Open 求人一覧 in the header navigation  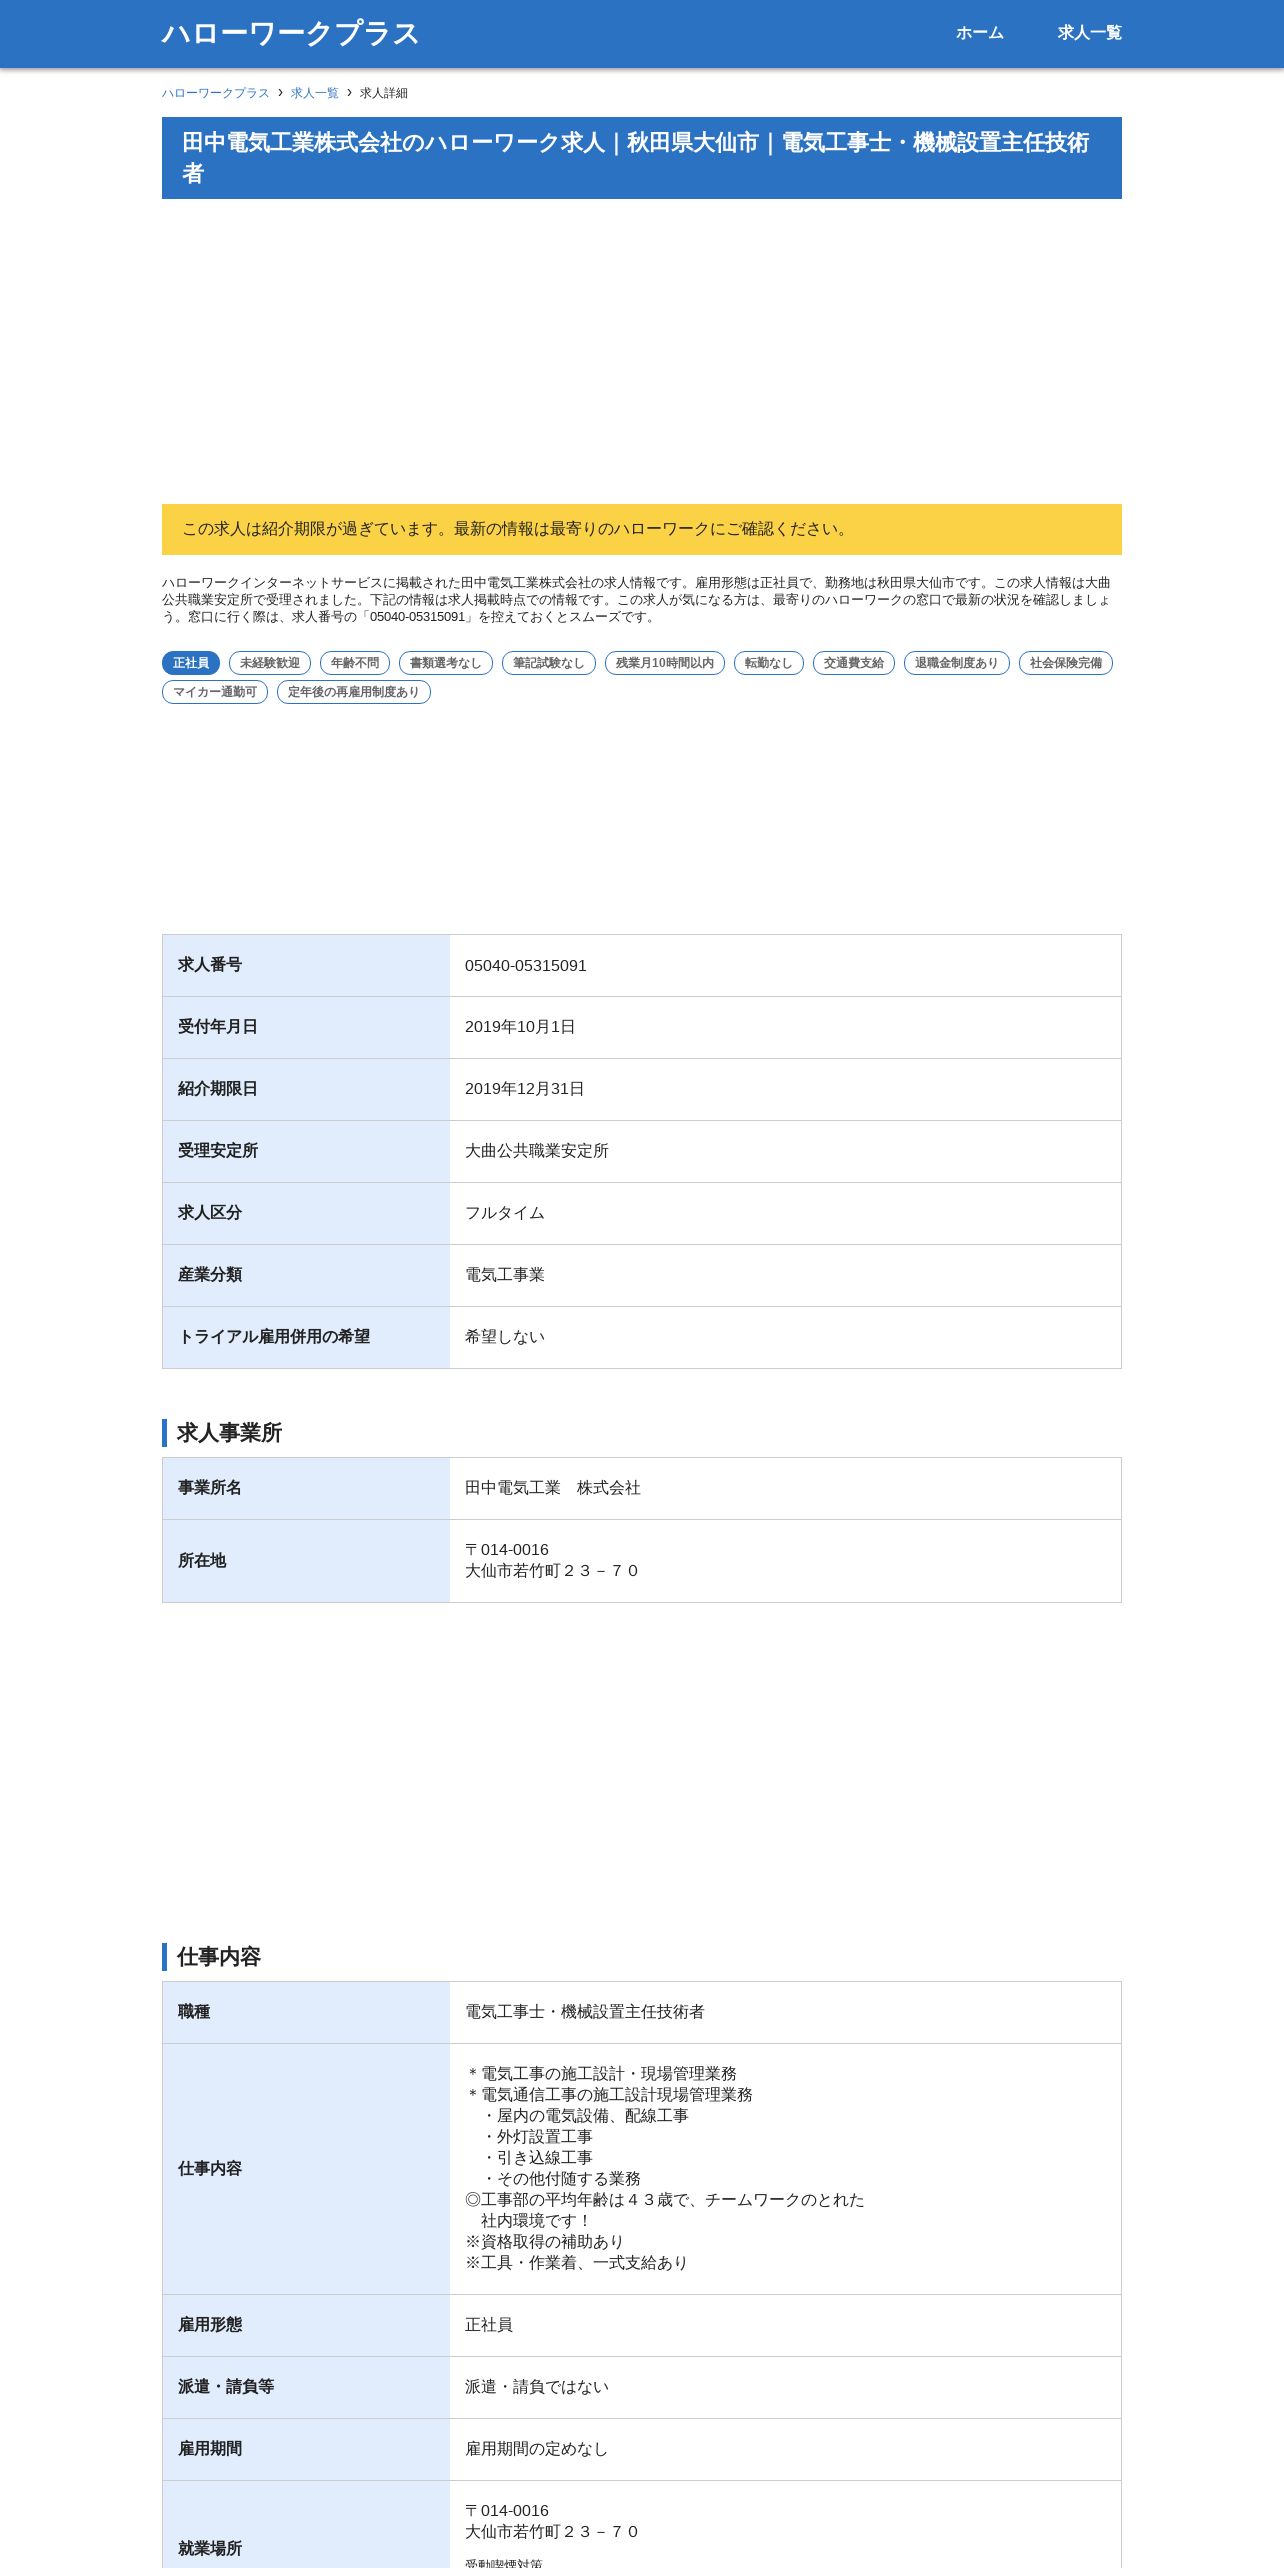pos(1089,33)
